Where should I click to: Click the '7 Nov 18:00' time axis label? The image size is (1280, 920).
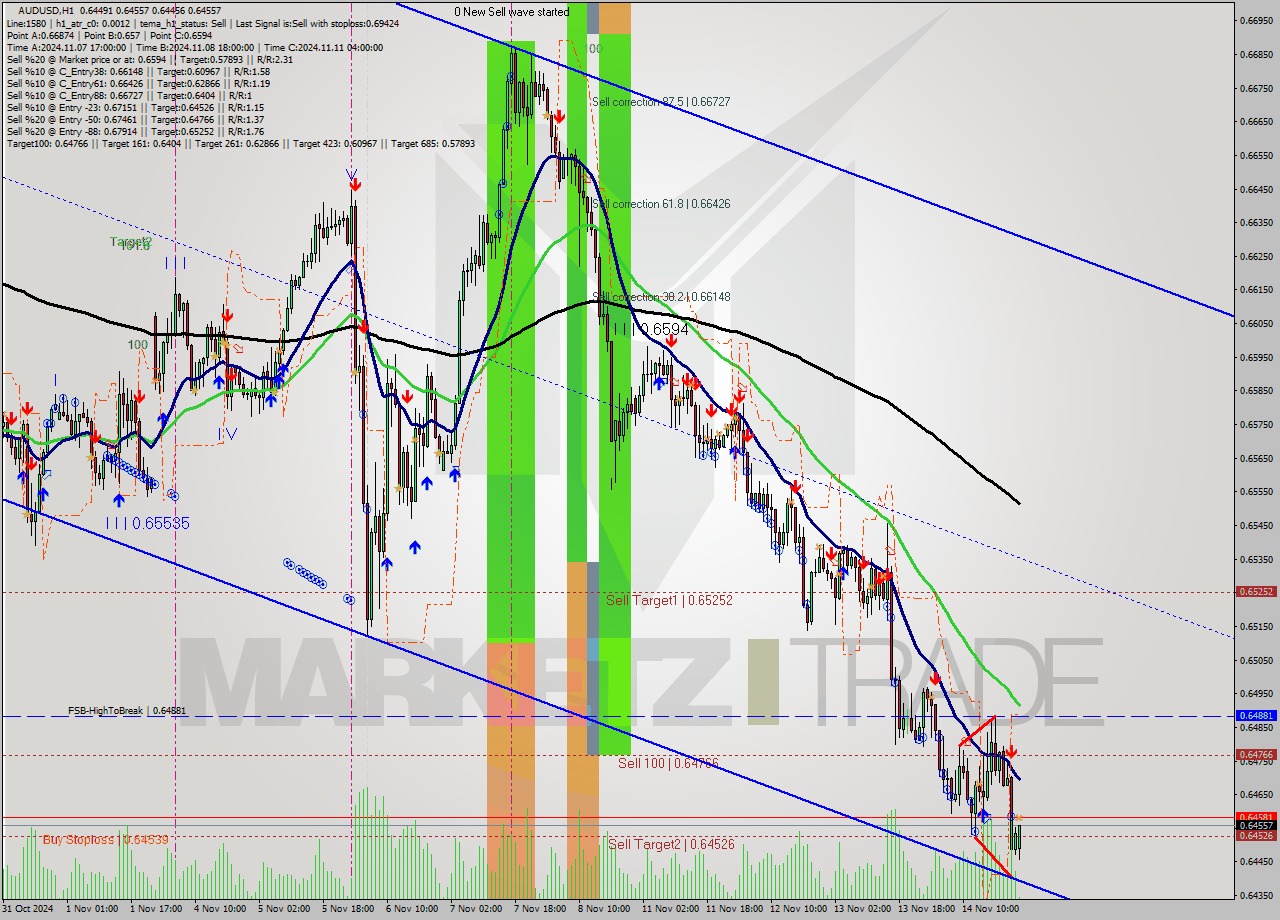(x=540, y=909)
